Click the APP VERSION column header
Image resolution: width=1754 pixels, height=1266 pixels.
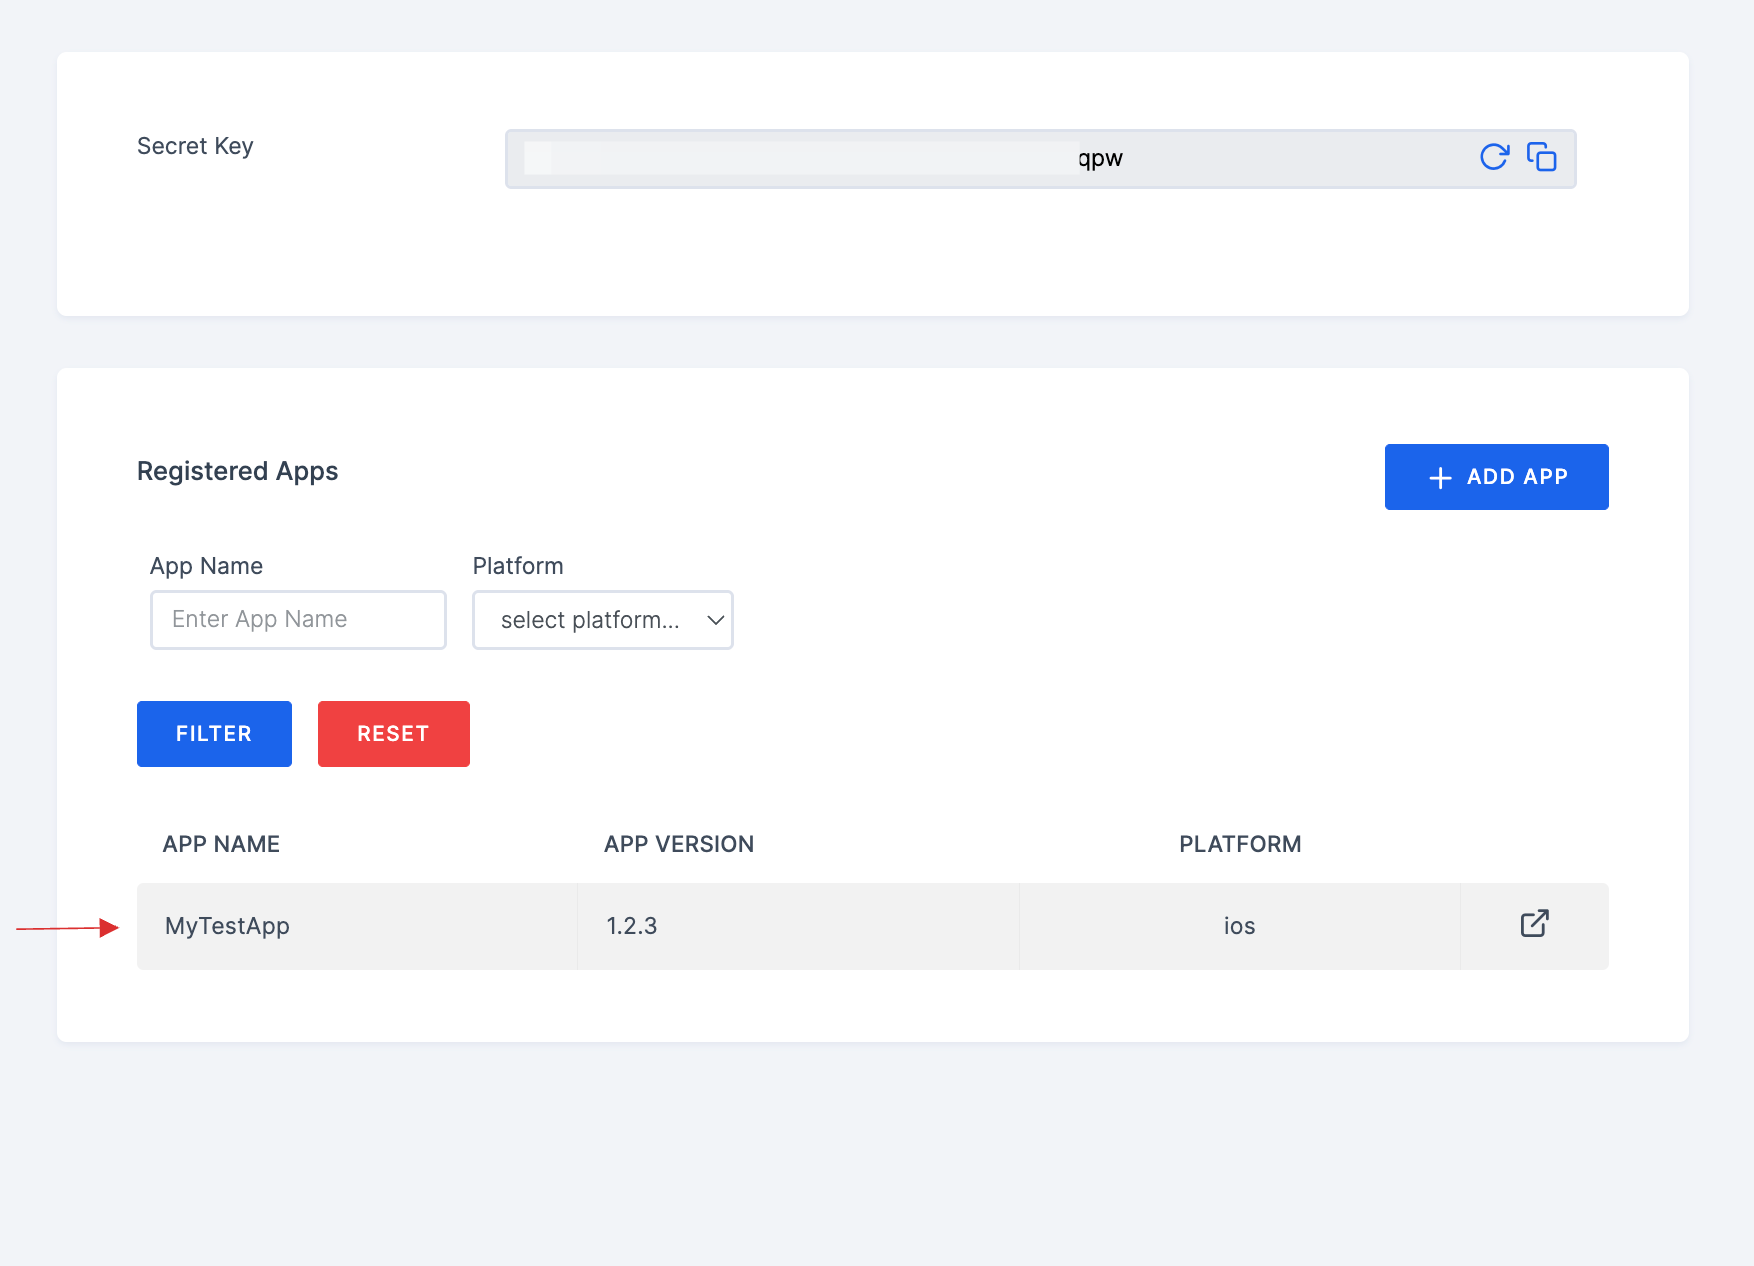678,844
